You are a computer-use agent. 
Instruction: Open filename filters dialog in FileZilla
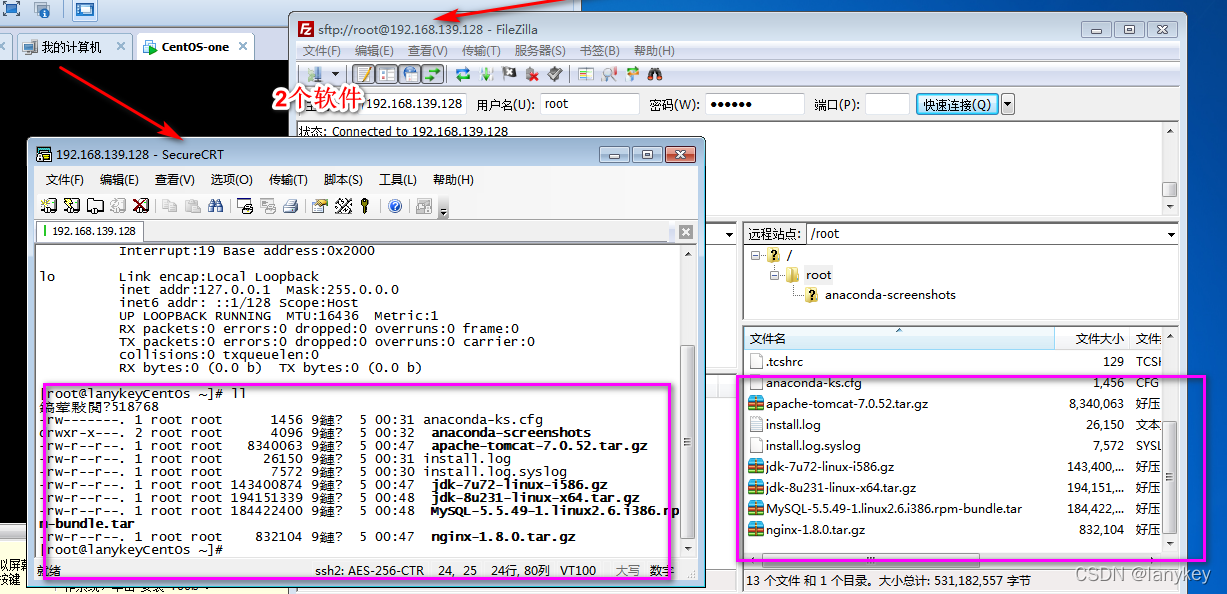(x=586, y=74)
